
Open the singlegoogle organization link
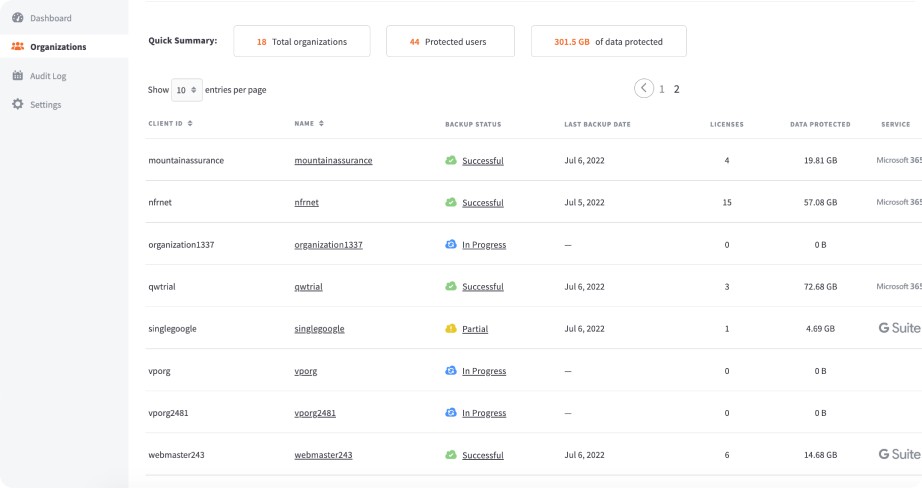click(319, 329)
